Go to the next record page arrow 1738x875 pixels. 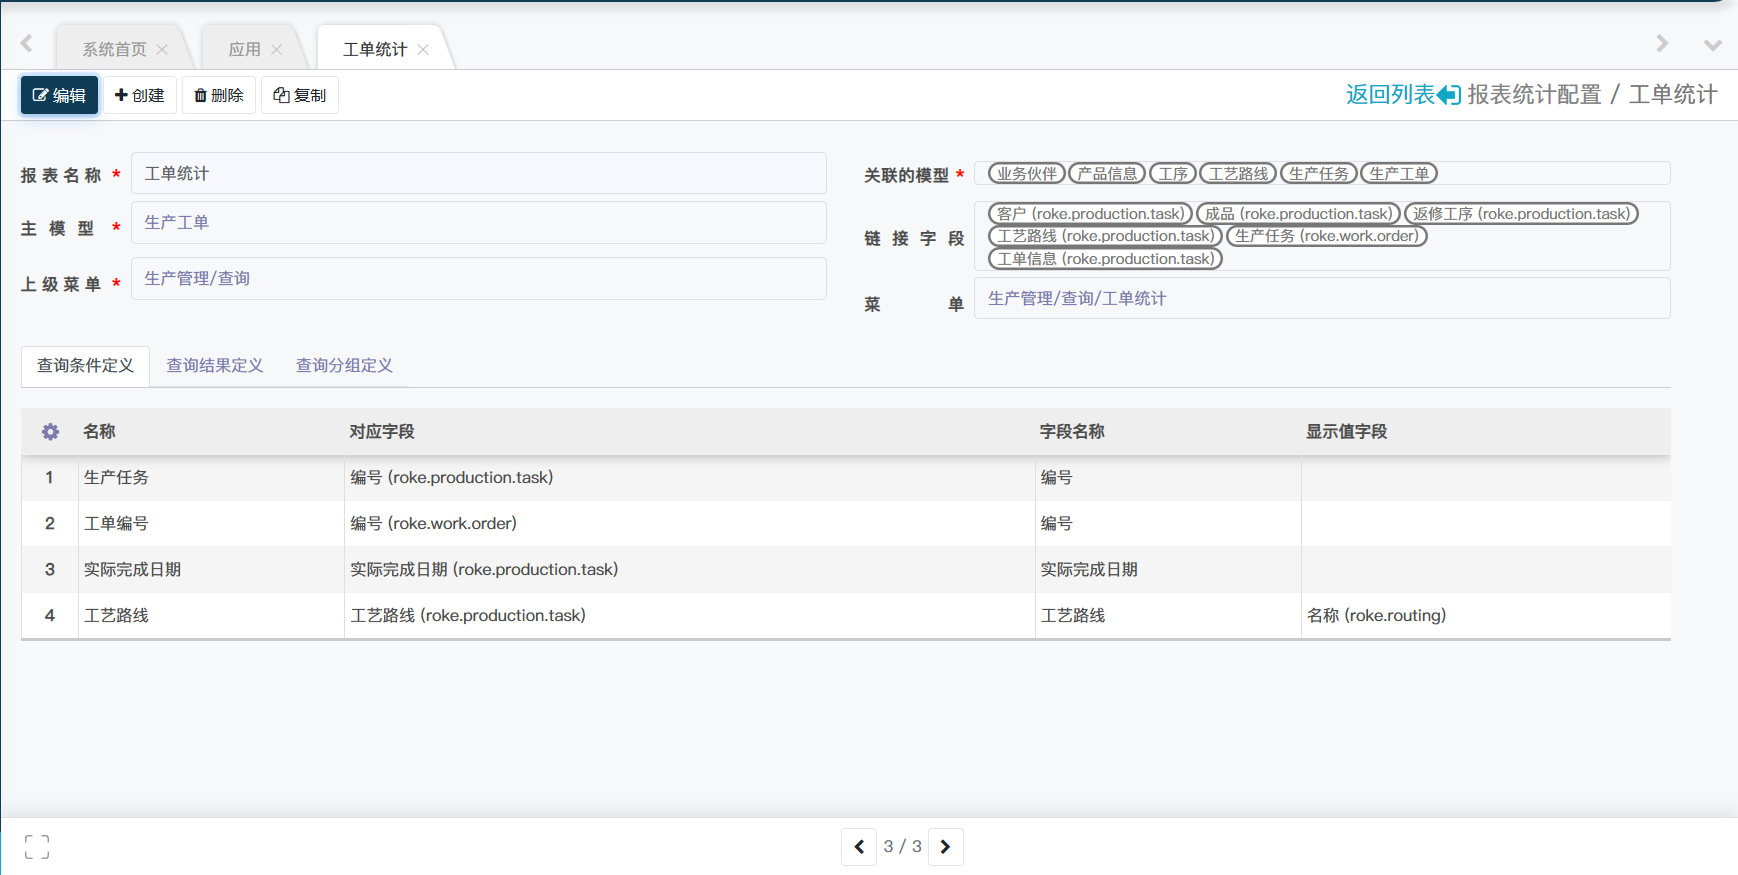946,847
